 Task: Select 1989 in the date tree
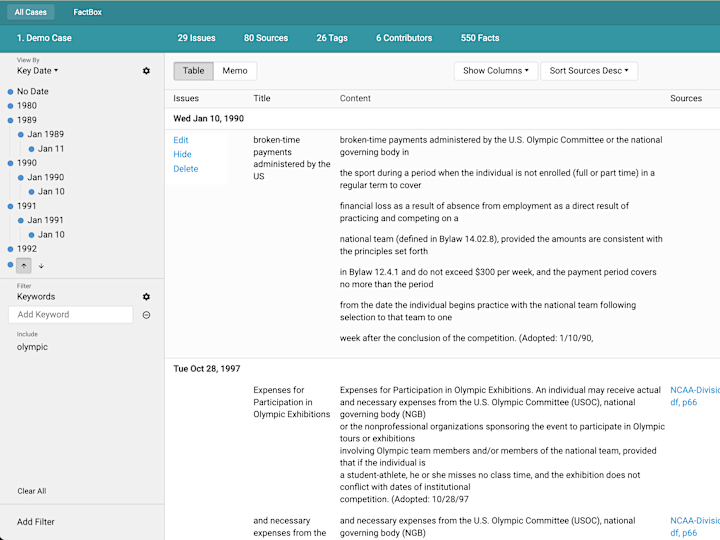27,120
